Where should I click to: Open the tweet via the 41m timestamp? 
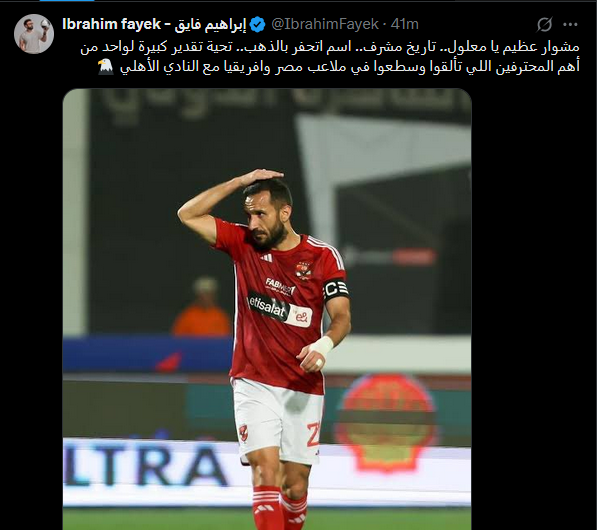[x=405, y=24]
